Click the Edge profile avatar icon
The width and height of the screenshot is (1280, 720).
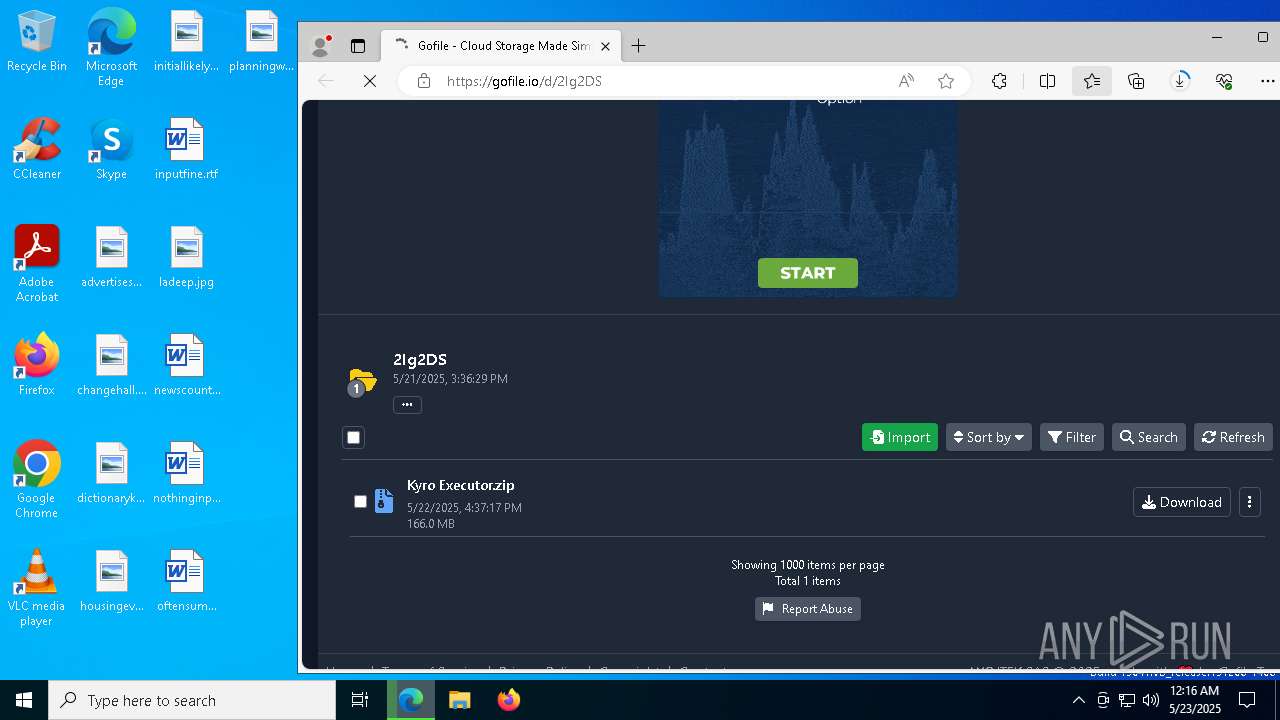pos(321,46)
